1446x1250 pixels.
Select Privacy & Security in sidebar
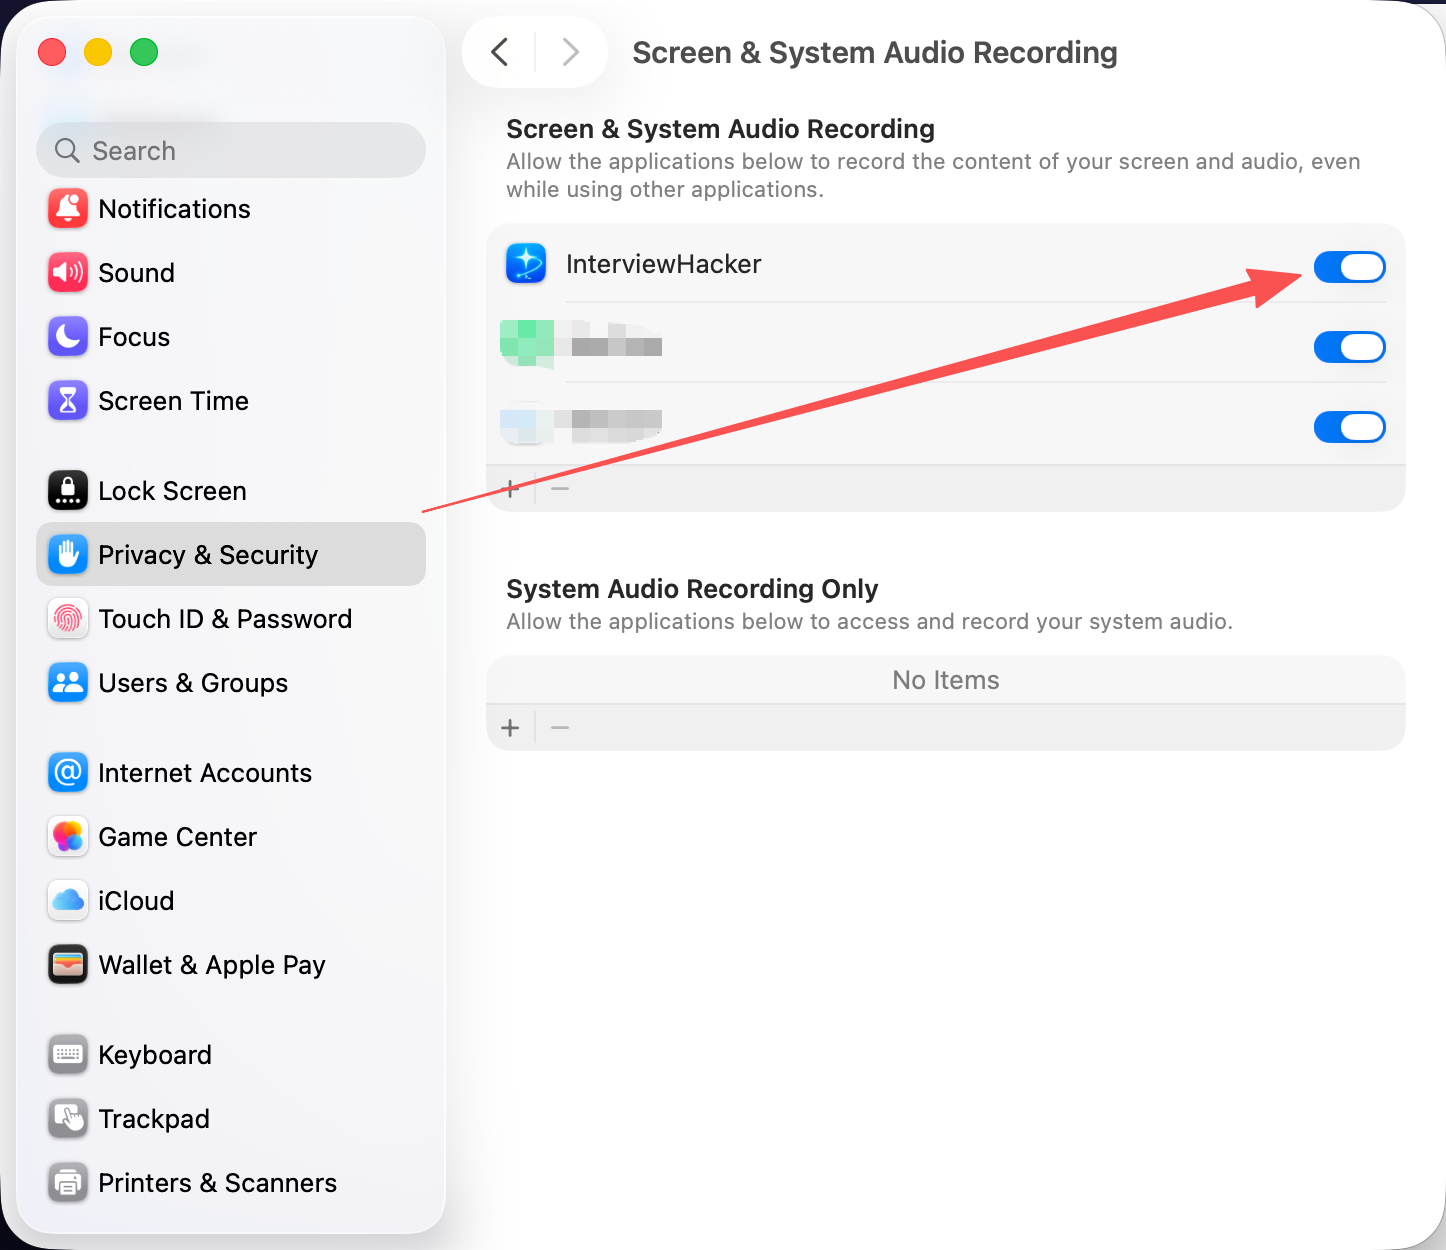click(231, 554)
